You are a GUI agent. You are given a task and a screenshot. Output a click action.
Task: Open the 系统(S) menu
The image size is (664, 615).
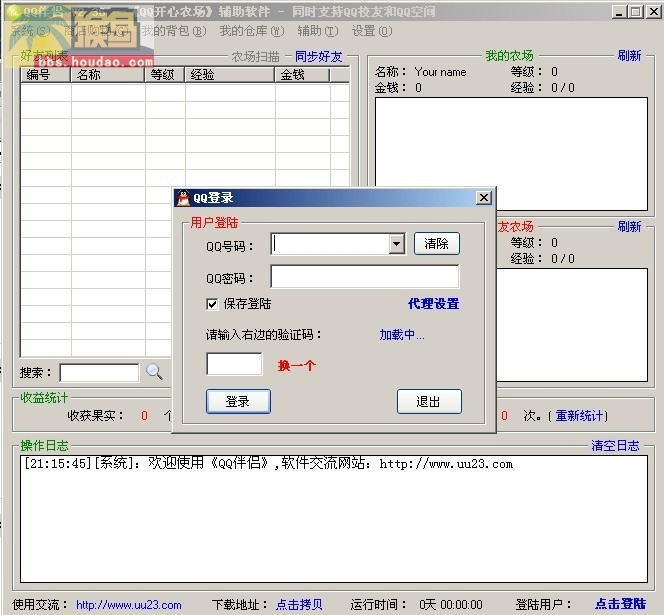click(x=30, y=30)
